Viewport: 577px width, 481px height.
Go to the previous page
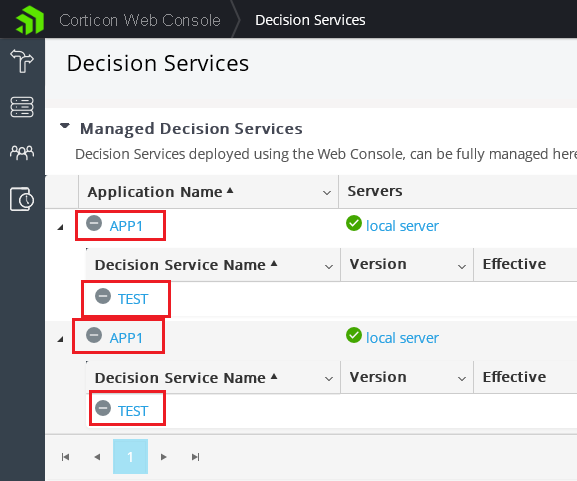[97, 457]
